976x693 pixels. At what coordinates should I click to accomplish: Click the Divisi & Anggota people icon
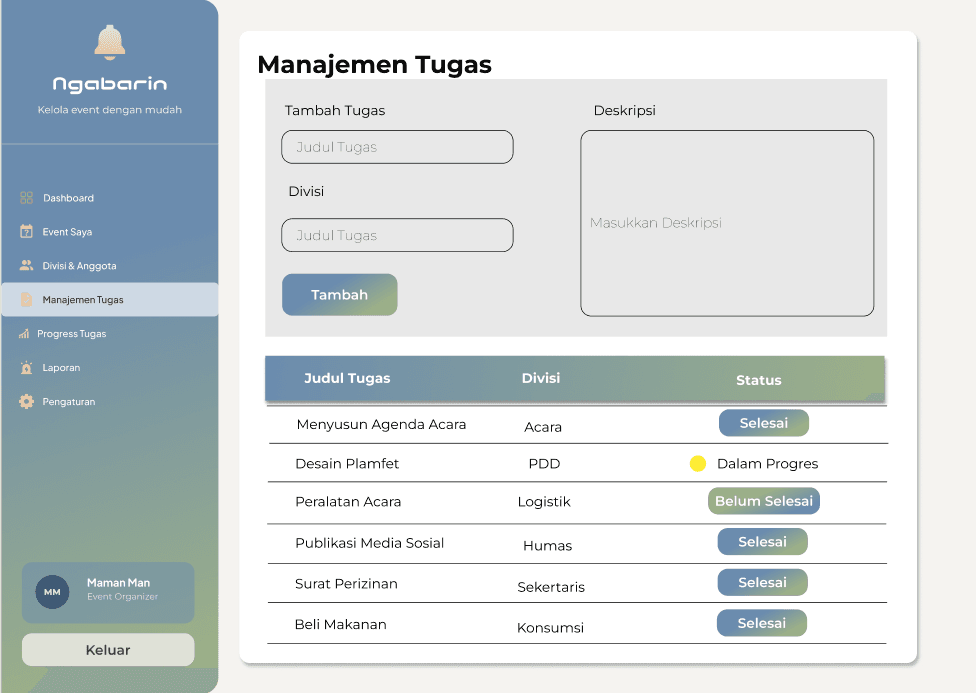[x=26, y=265]
